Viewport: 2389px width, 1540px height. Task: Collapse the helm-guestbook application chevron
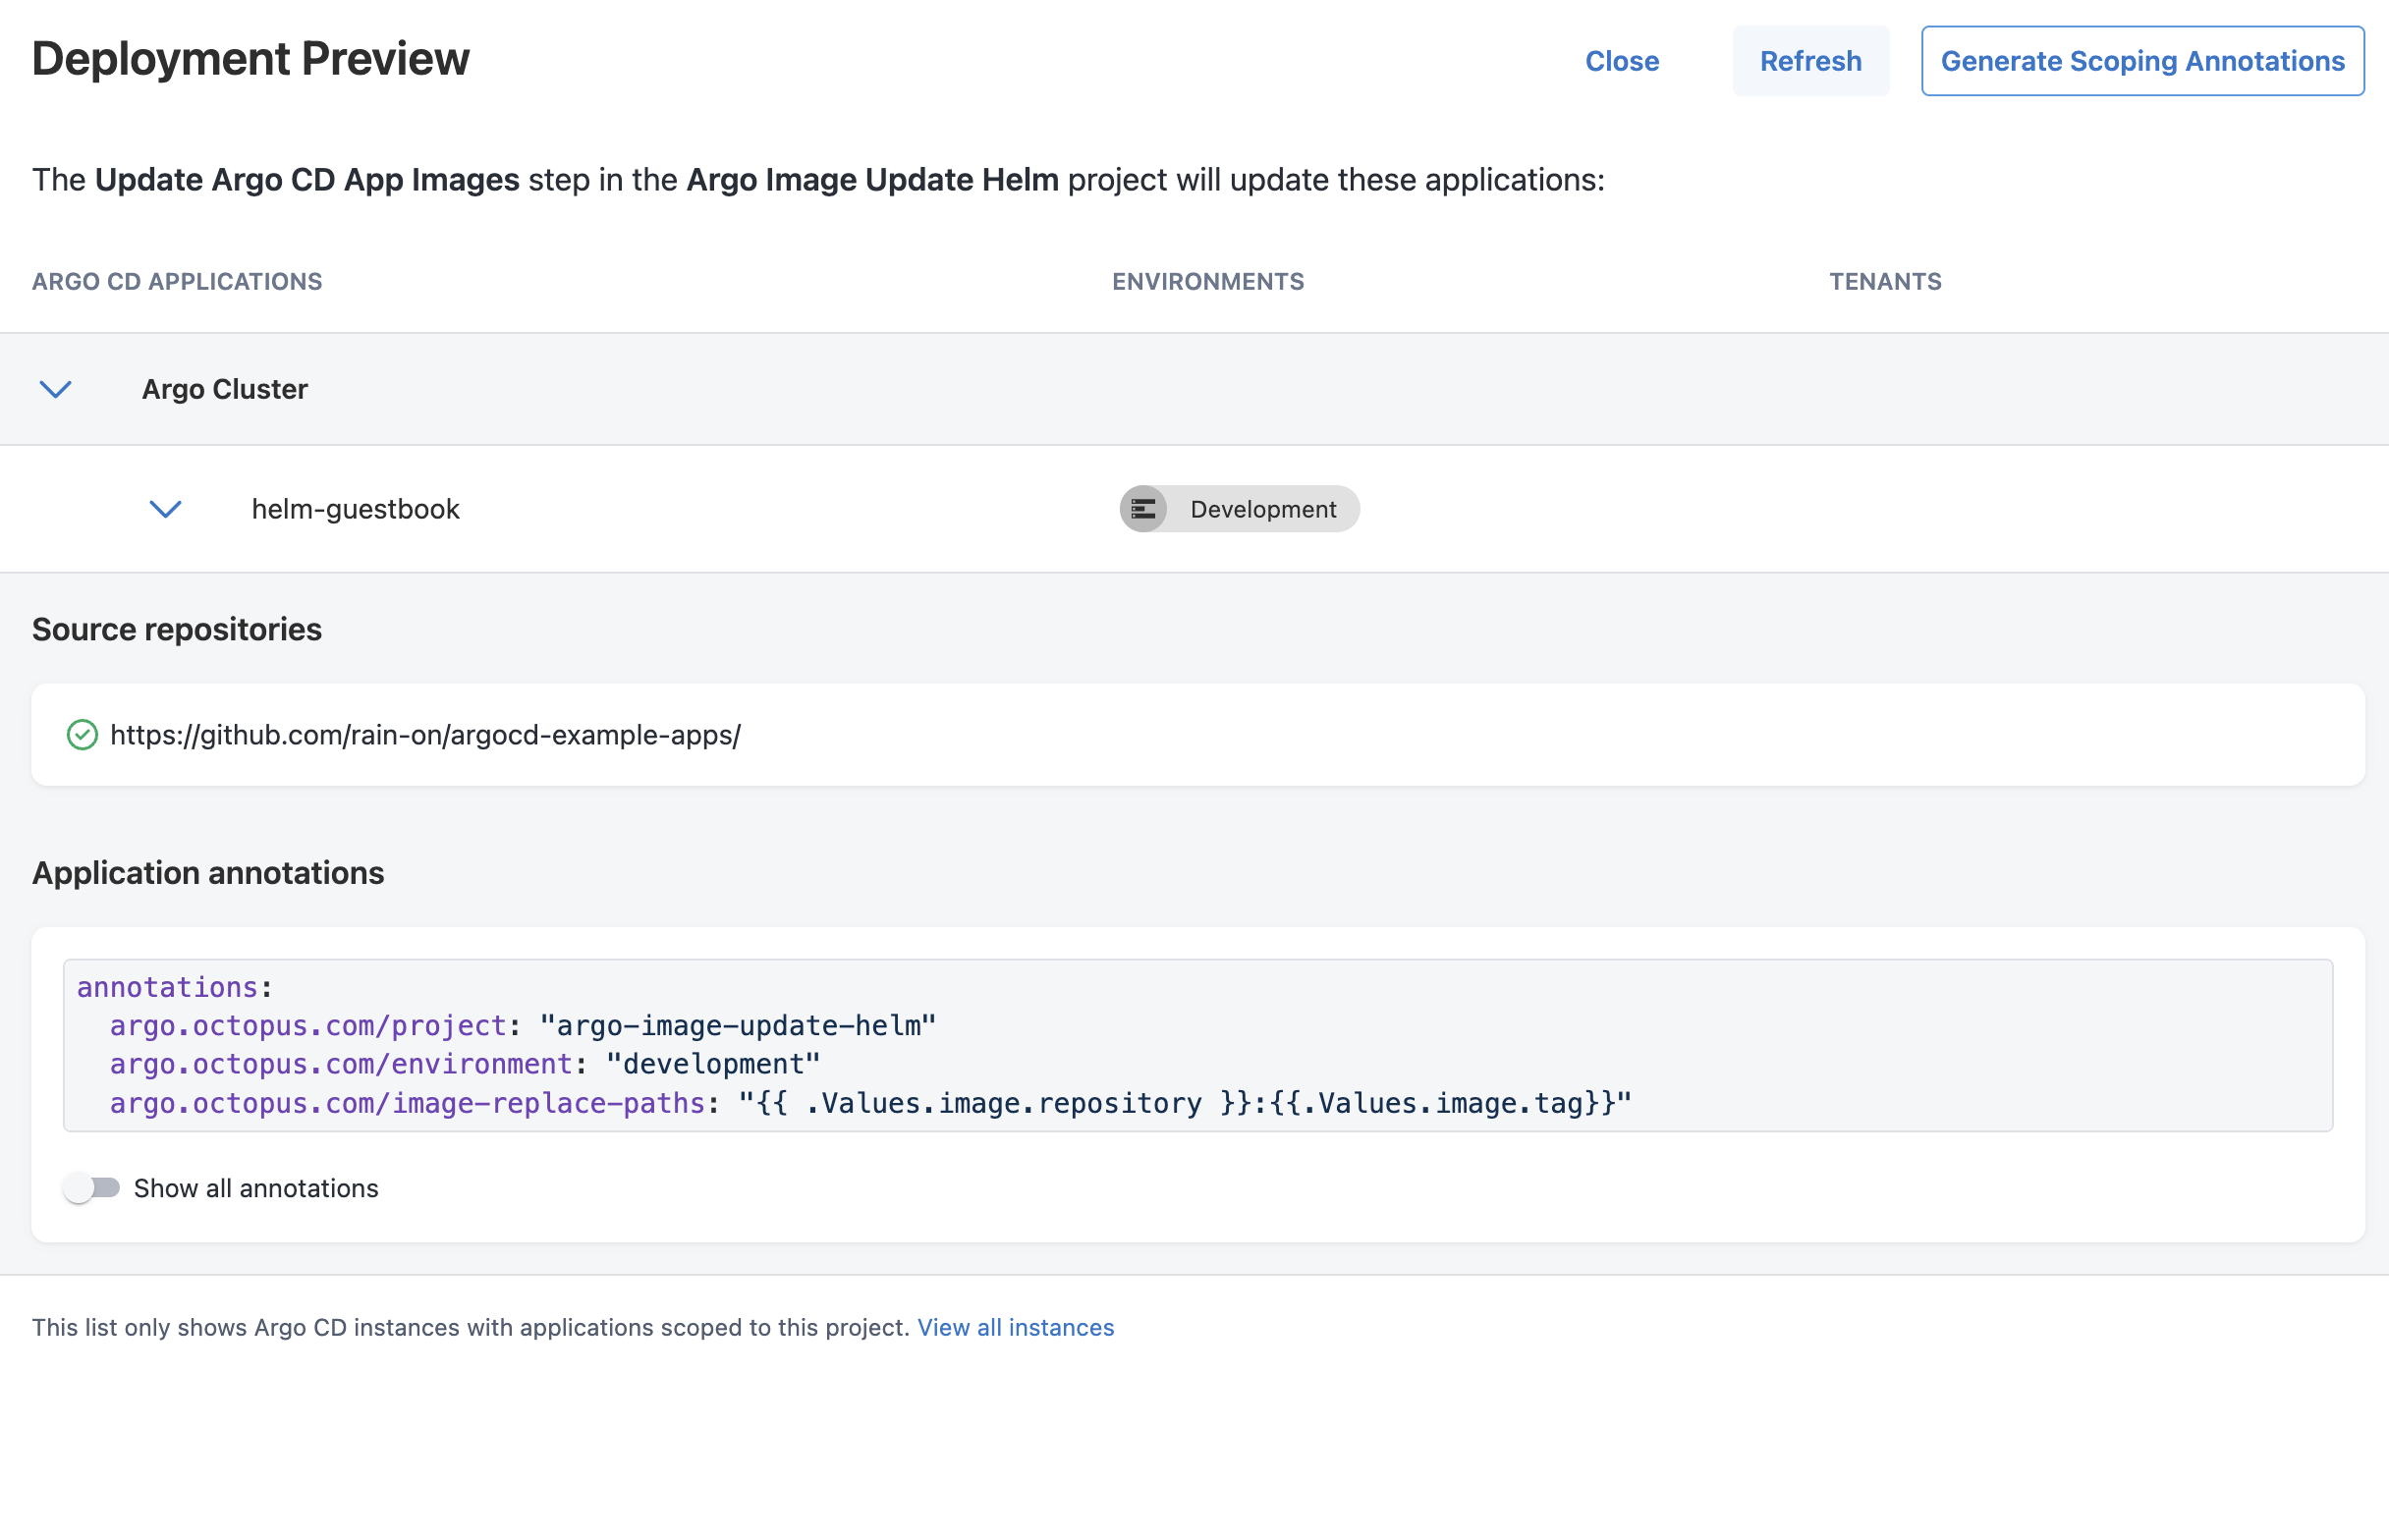[165, 509]
